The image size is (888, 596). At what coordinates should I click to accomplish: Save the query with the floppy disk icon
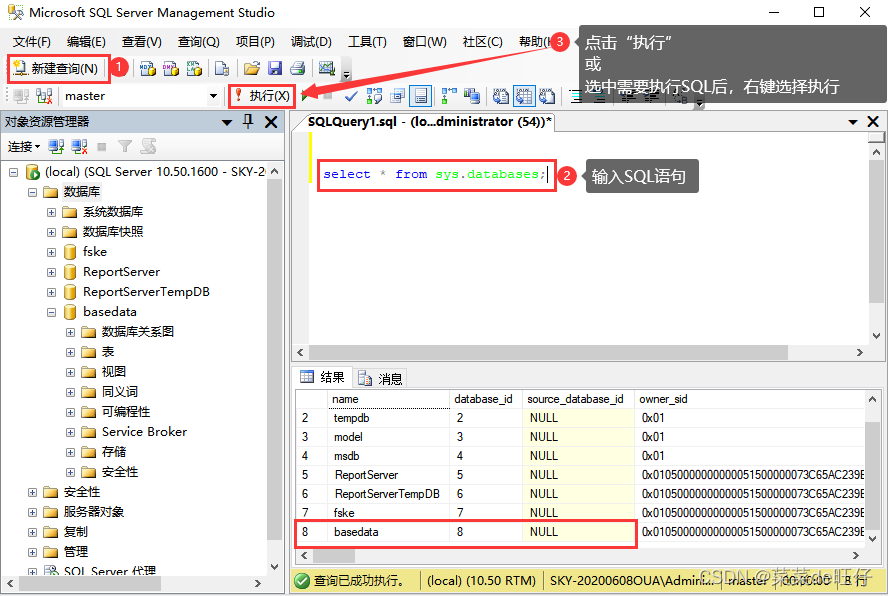(x=275, y=69)
